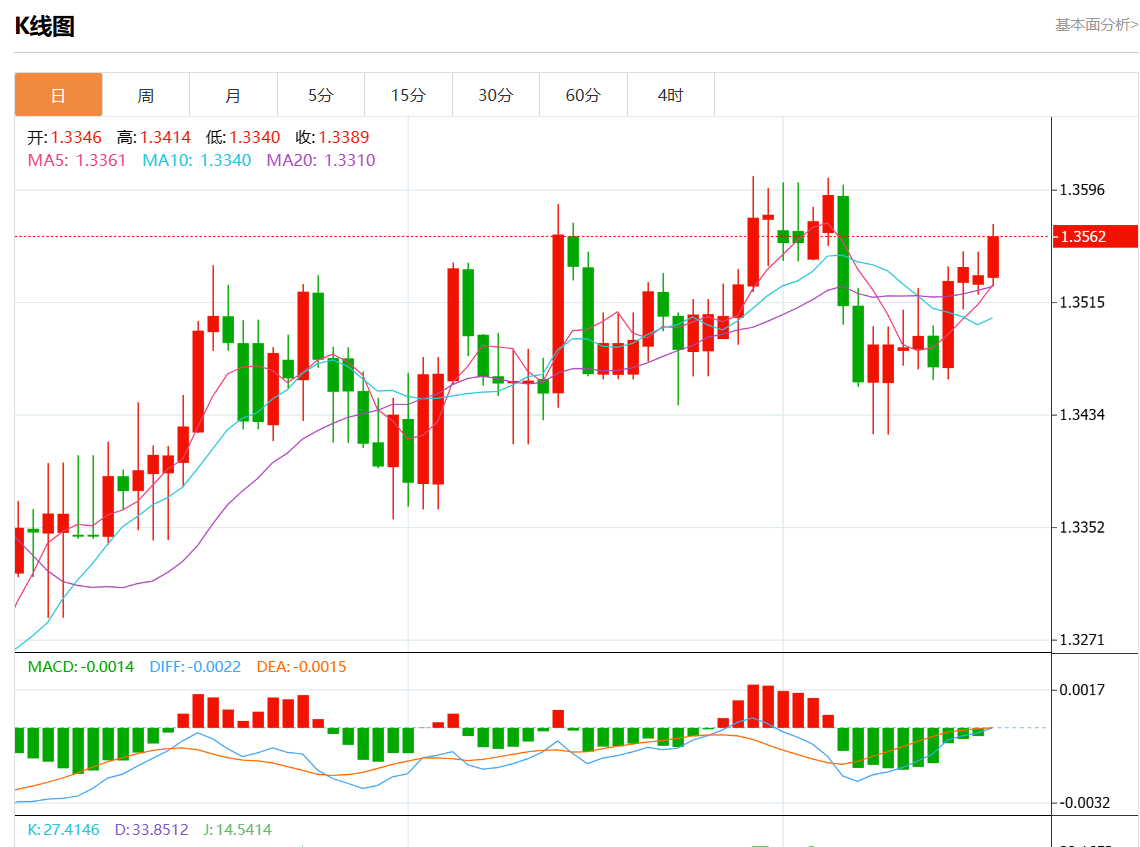This screenshot has height=847, width=1140.
Task: Click the DEA:-0.0015 label
Action: click(301, 667)
